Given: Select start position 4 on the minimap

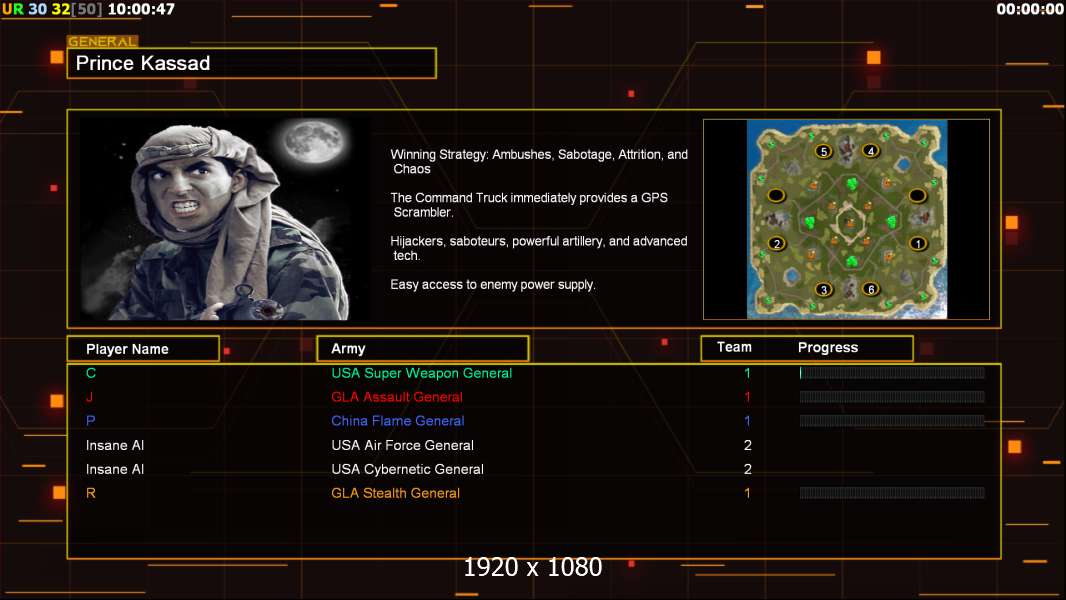Looking at the screenshot, I should click(870, 150).
